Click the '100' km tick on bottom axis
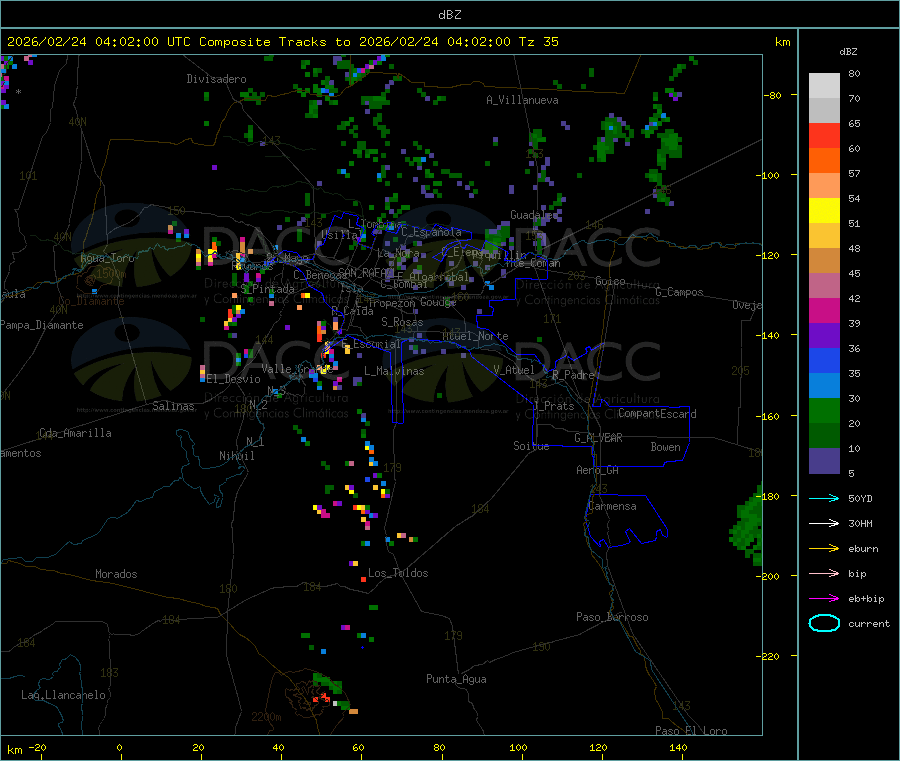The height and width of the screenshot is (761, 900). 518,748
